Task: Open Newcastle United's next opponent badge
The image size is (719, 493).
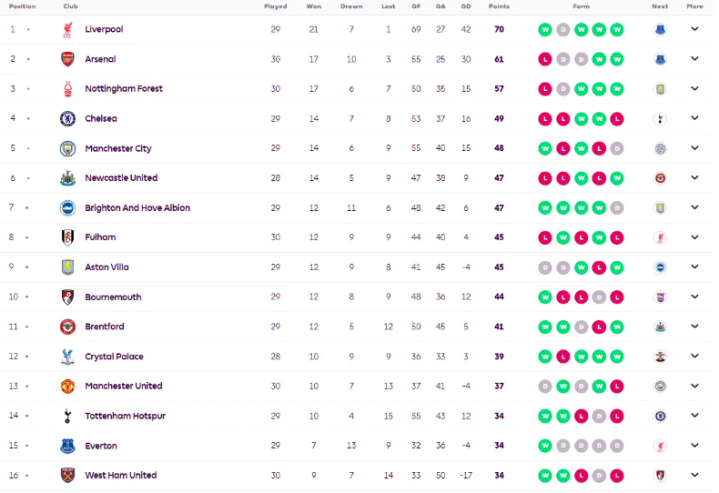Action: [660, 178]
